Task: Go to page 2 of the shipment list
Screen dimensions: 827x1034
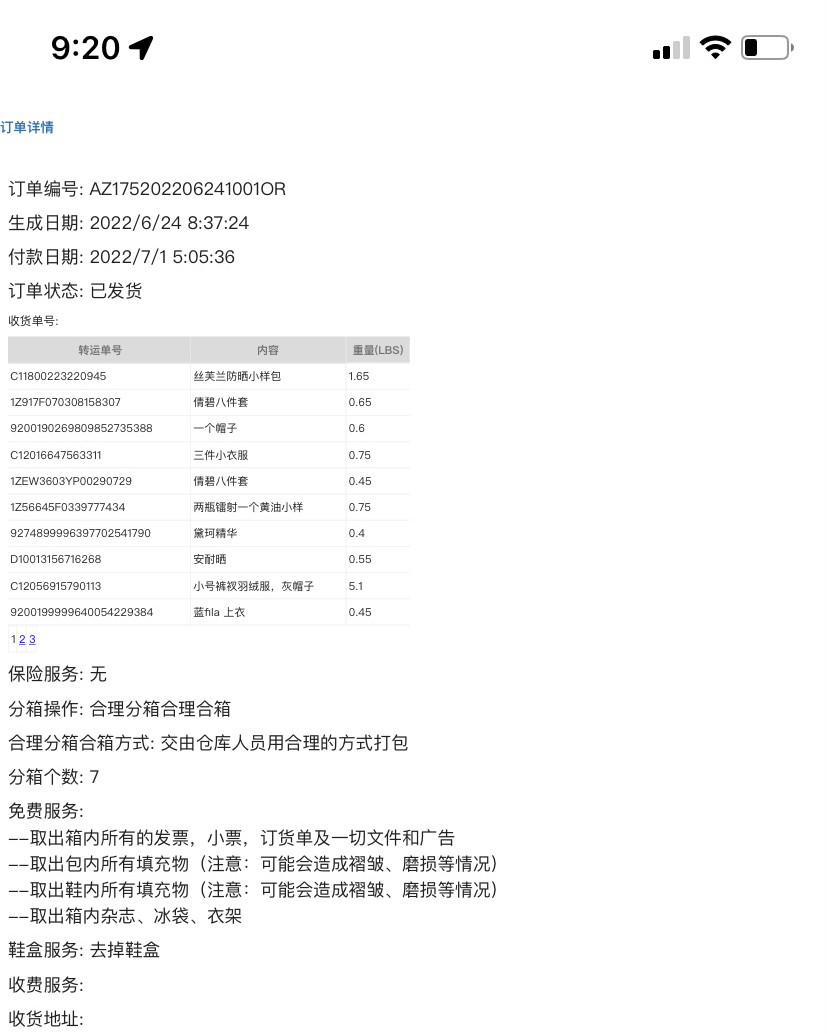Action: (x=22, y=639)
